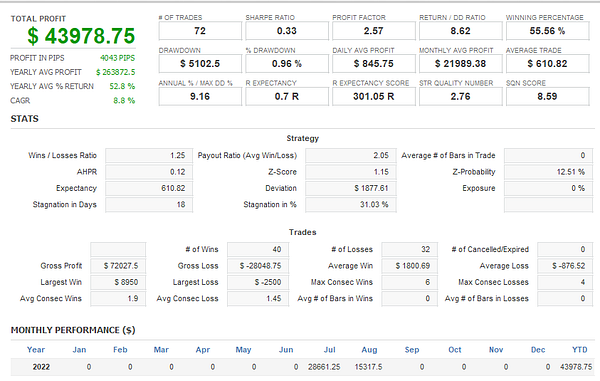
Task: Select the Stagnation in Days field 18
Action: 149,205
